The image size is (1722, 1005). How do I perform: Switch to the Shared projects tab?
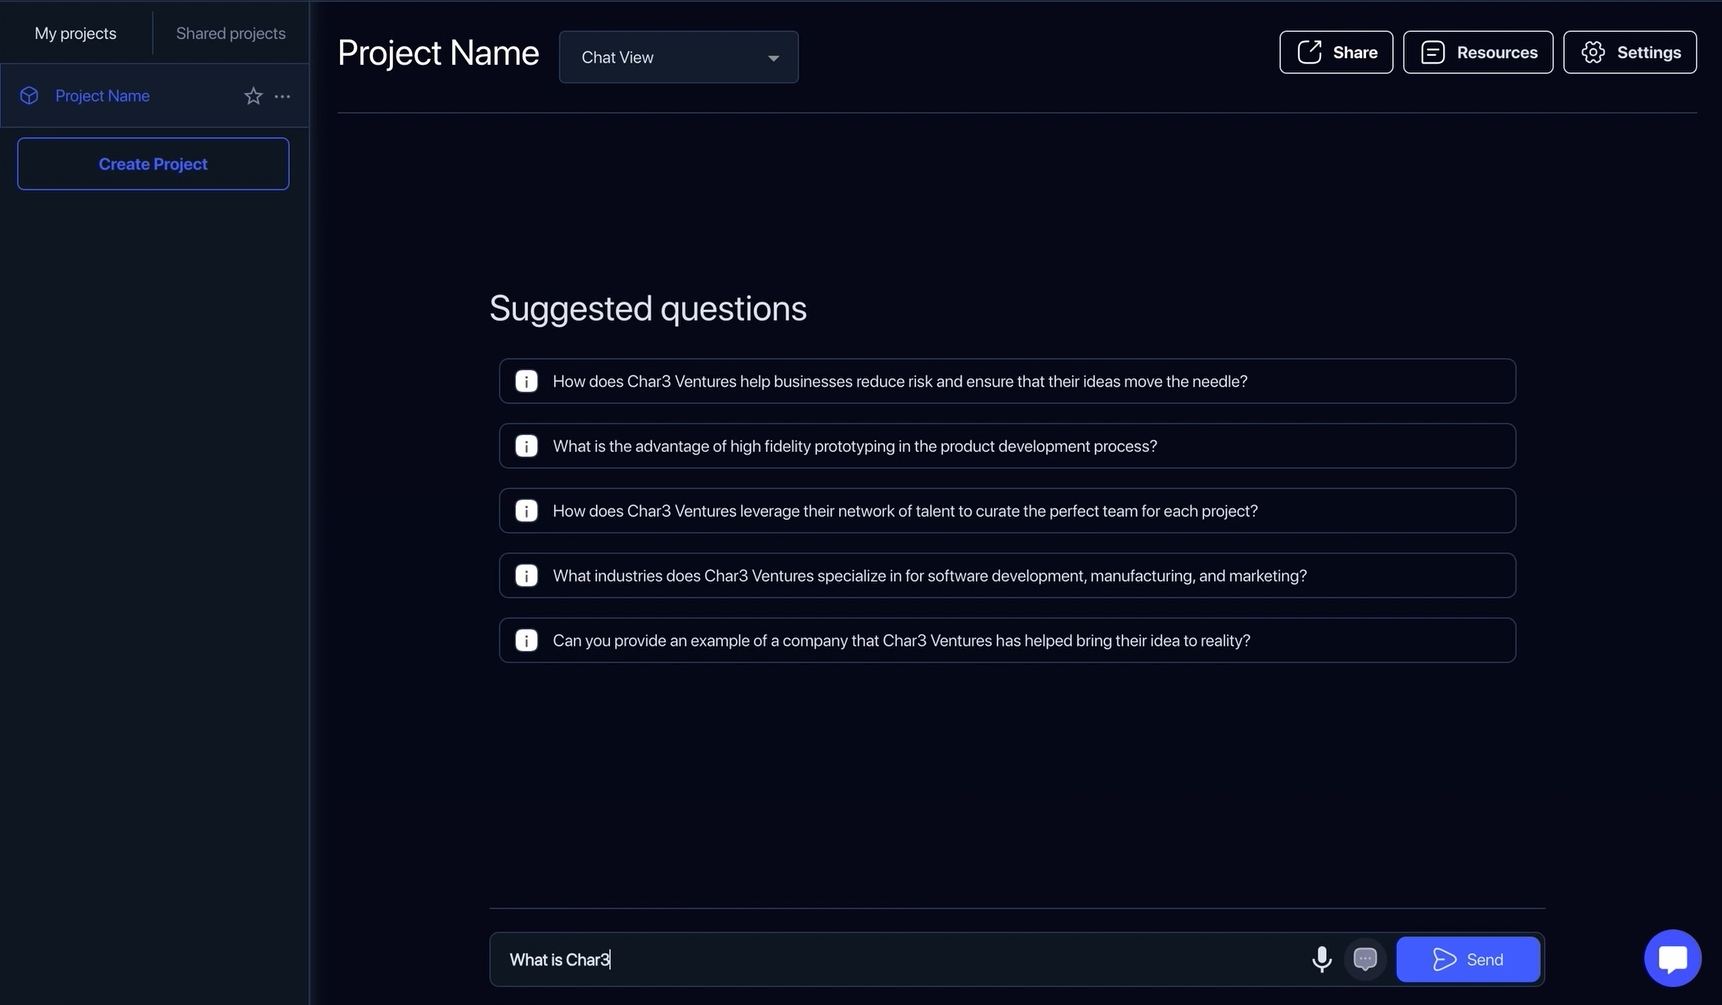tap(231, 33)
